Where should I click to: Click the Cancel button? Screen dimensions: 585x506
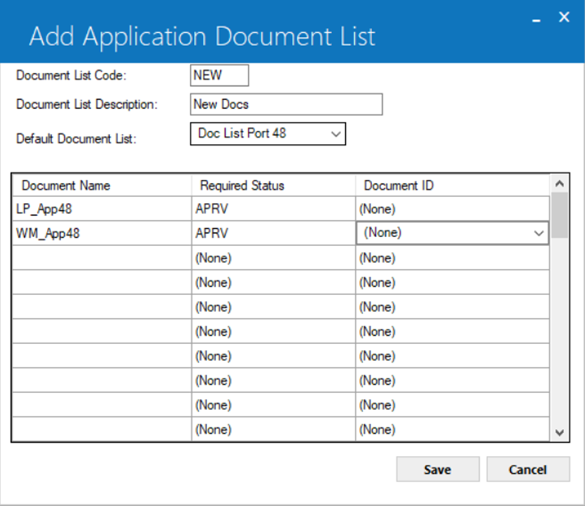[528, 469]
